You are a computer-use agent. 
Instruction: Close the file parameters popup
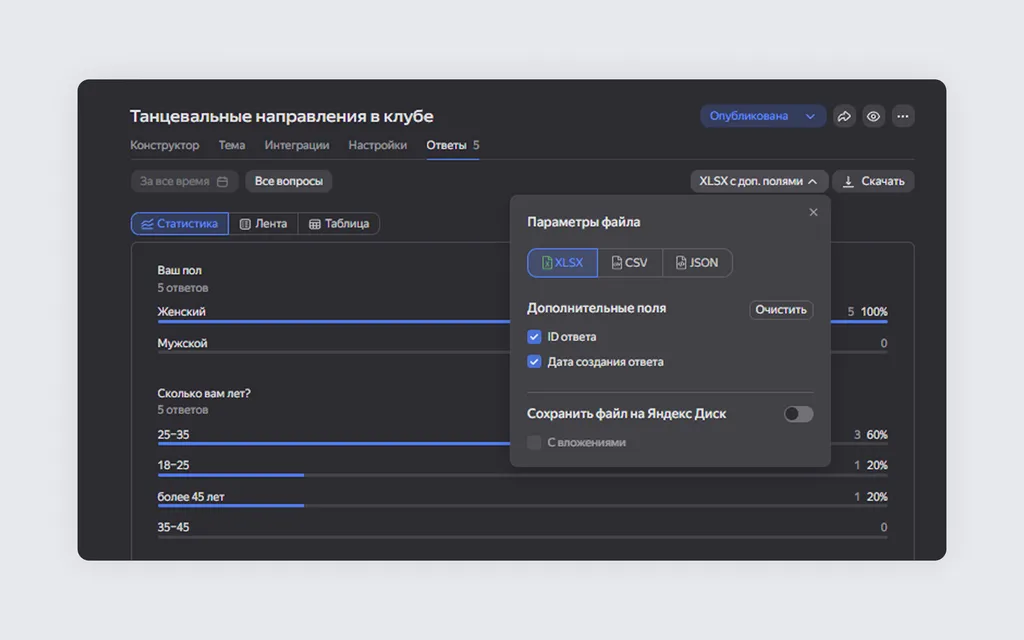pyautogui.click(x=813, y=212)
